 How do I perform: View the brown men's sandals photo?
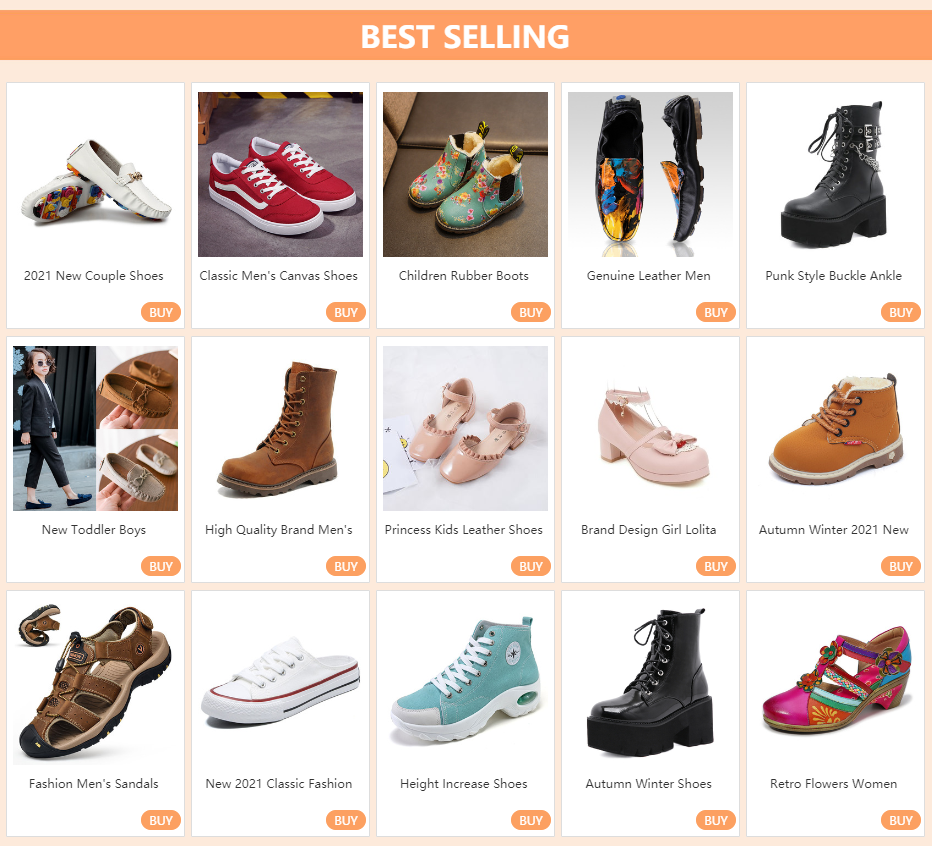point(96,683)
